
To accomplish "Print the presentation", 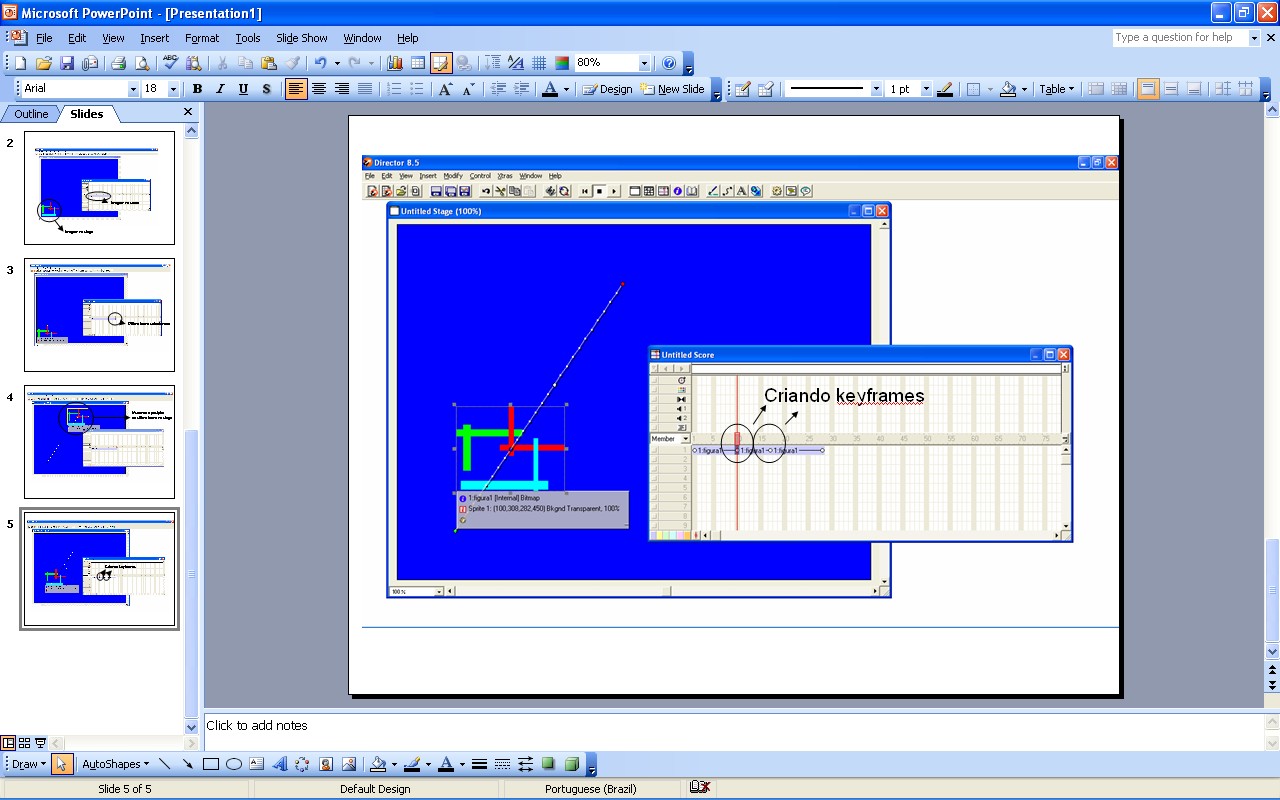I will (x=118, y=63).
